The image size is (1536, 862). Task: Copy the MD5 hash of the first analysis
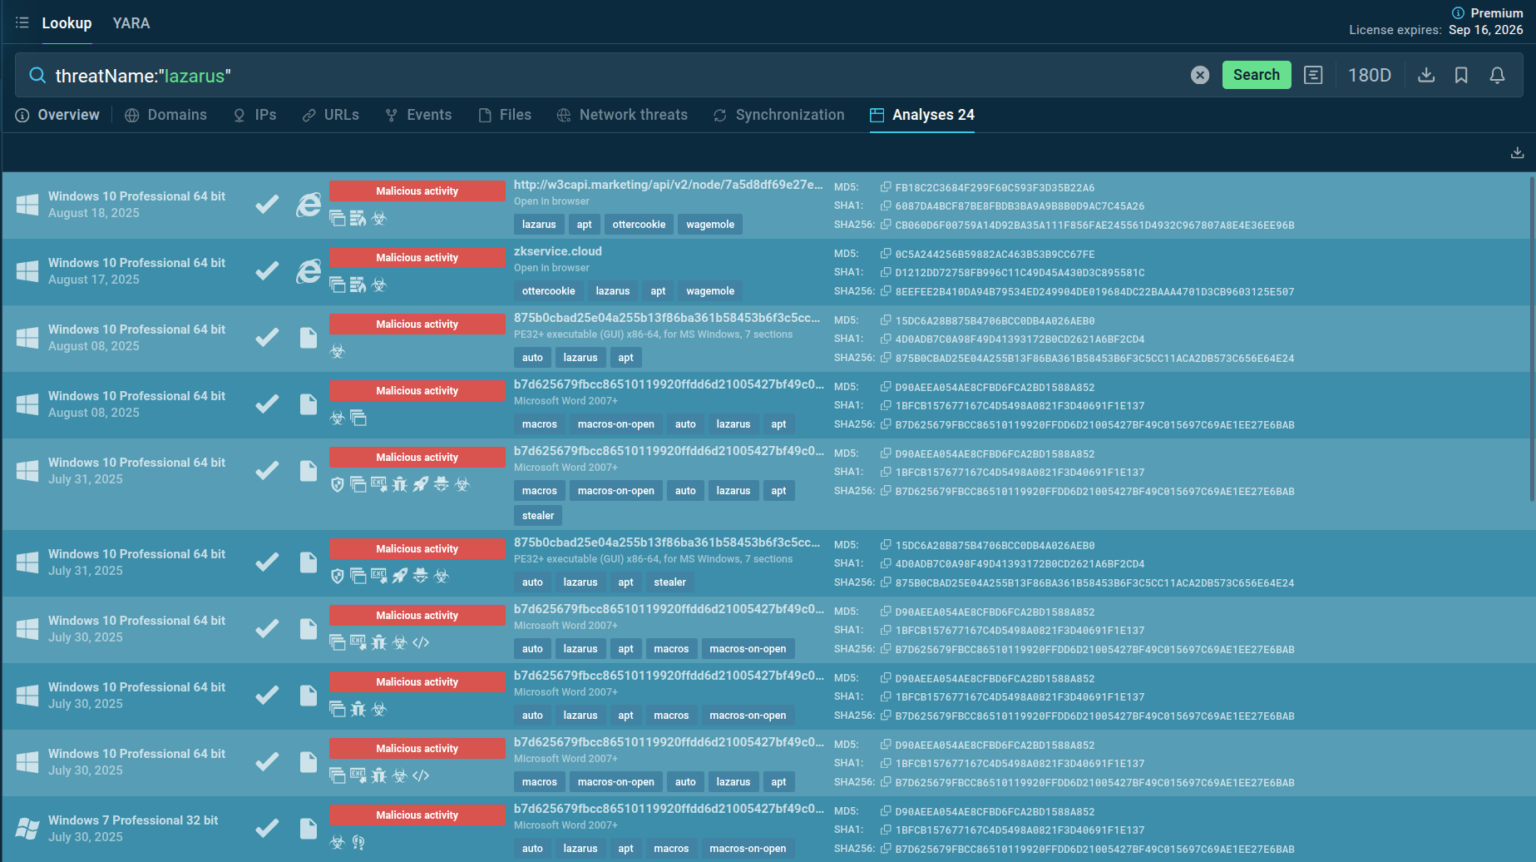tap(886, 187)
